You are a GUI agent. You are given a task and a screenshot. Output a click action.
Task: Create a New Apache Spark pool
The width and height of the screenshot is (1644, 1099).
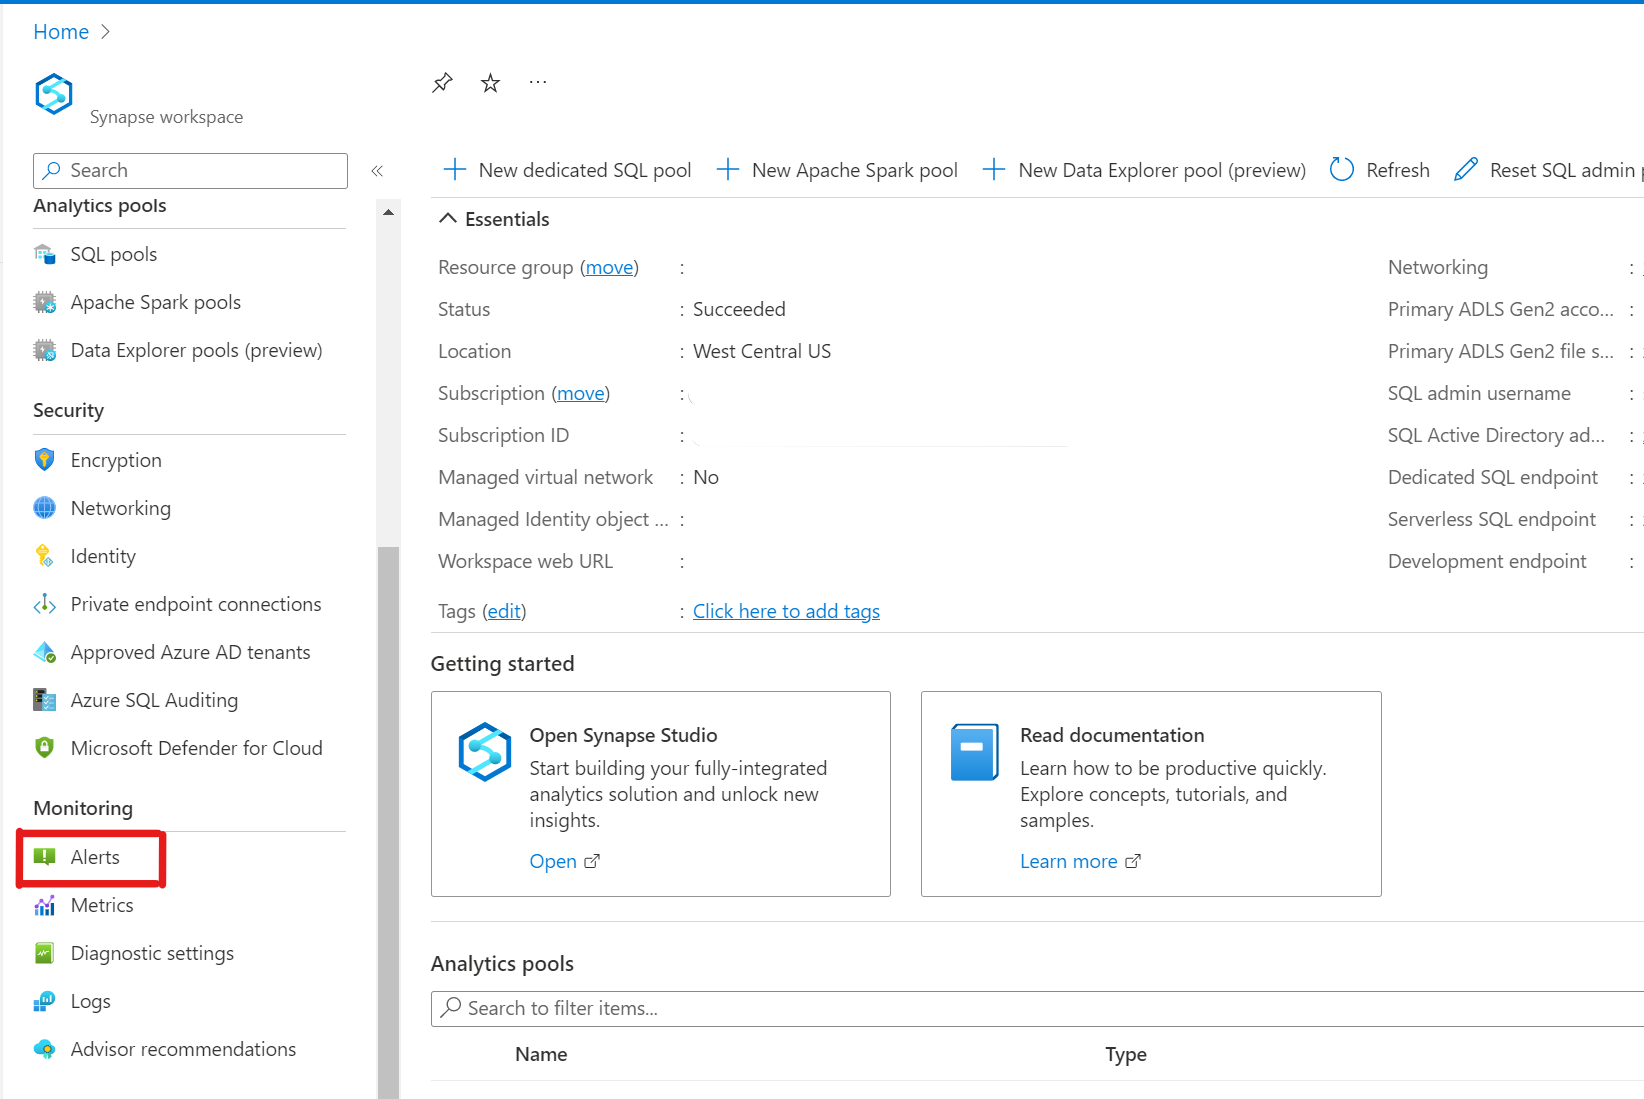point(837,170)
